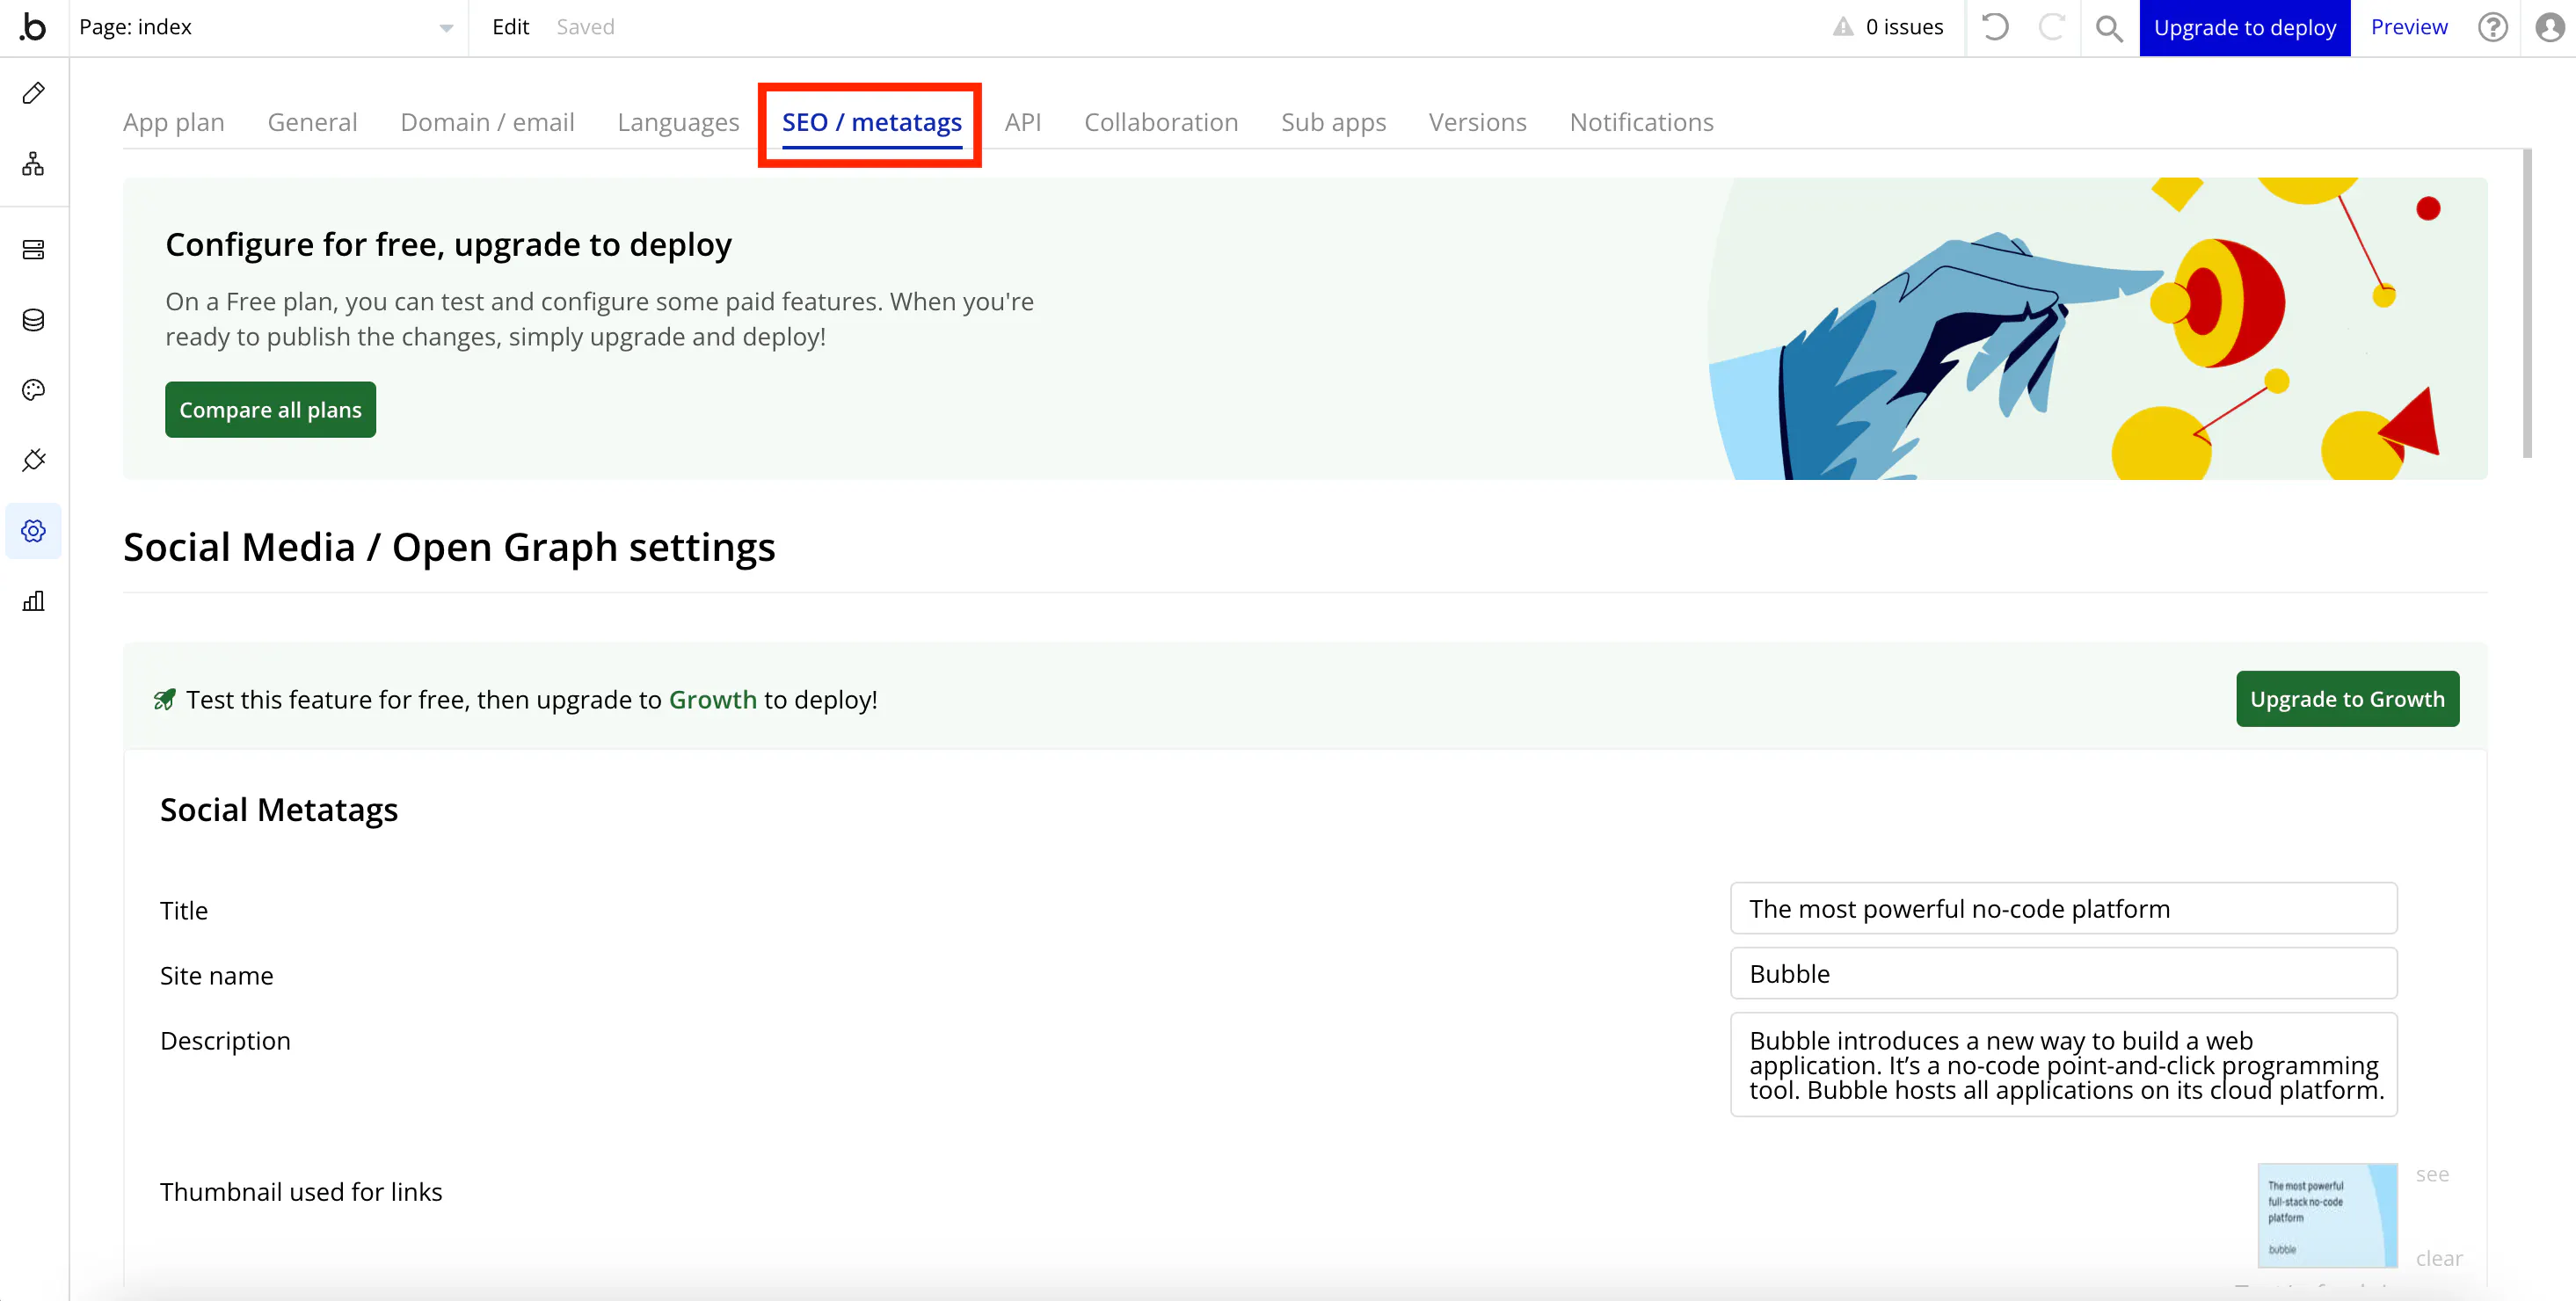This screenshot has width=2576, height=1301.
Task: Click the Saved status text
Action: (x=585, y=27)
